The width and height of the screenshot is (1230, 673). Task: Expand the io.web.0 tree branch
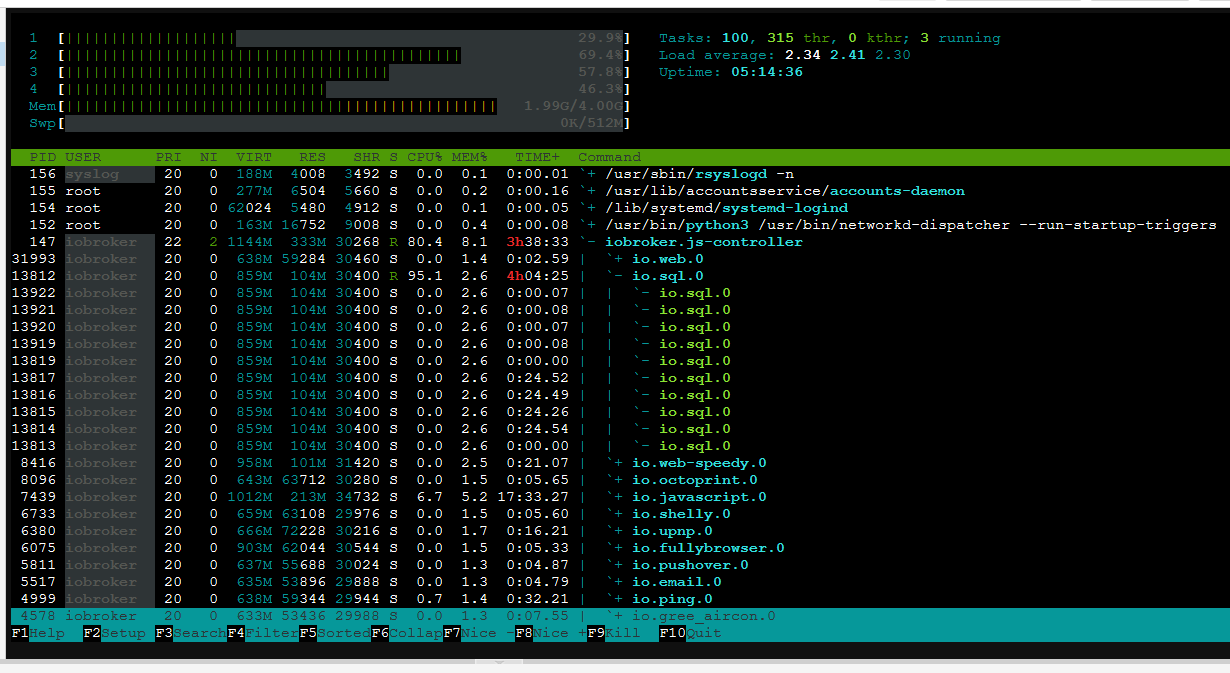pyautogui.click(x=616, y=259)
